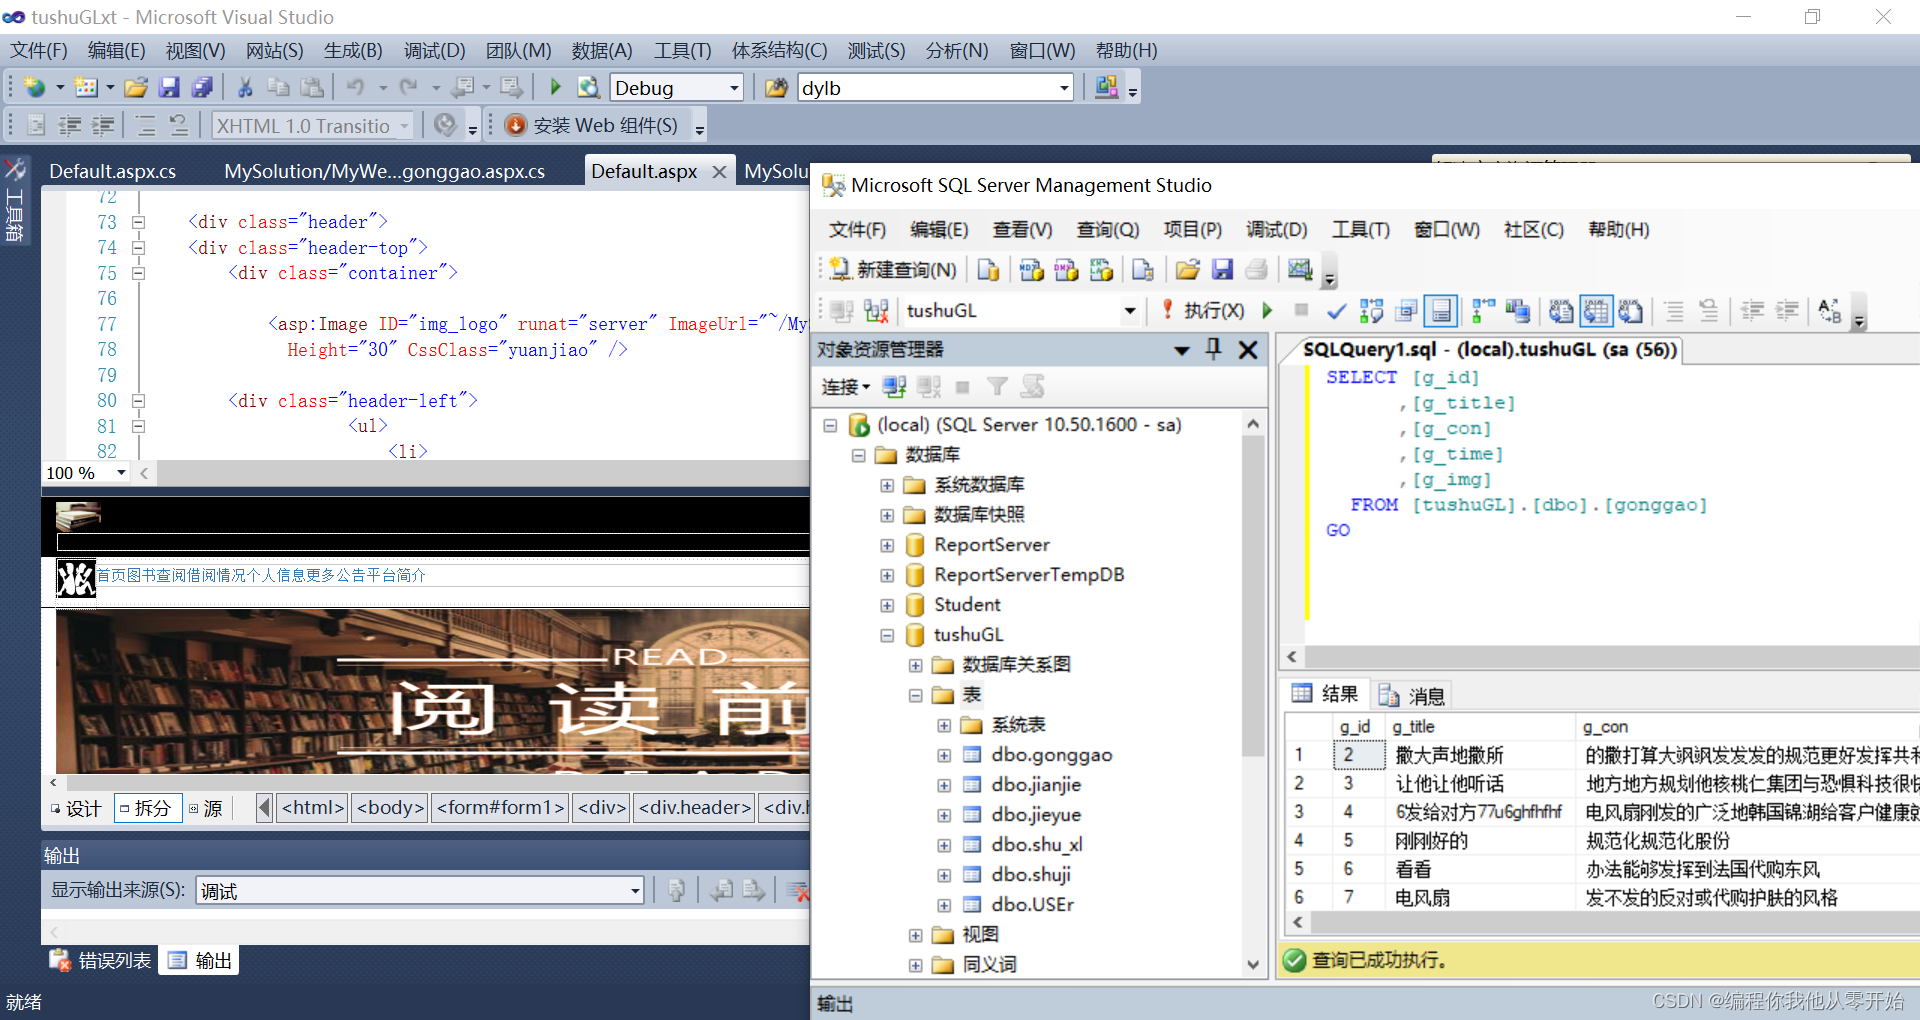Click the Execute query icon with red exclamation
Image resolution: width=1920 pixels, height=1020 pixels.
point(1166,311)
